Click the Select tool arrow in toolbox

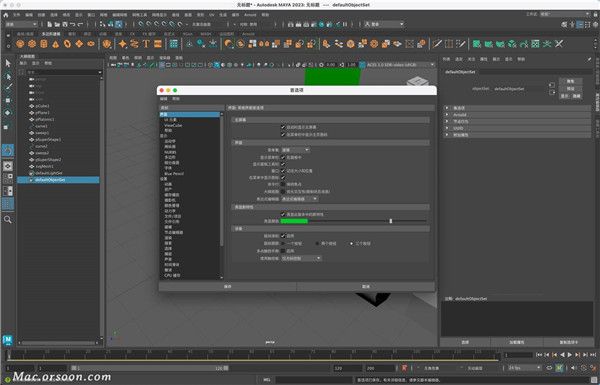[8, 63]
